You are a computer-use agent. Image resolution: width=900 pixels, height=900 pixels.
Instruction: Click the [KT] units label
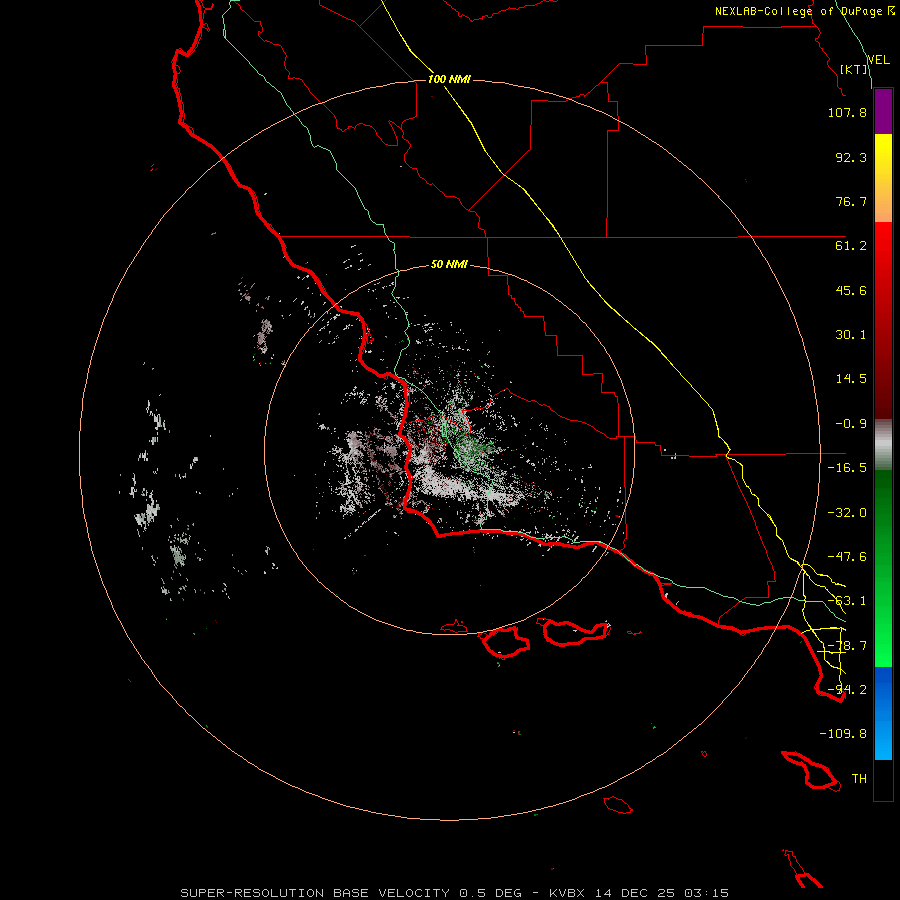point(854,69)
